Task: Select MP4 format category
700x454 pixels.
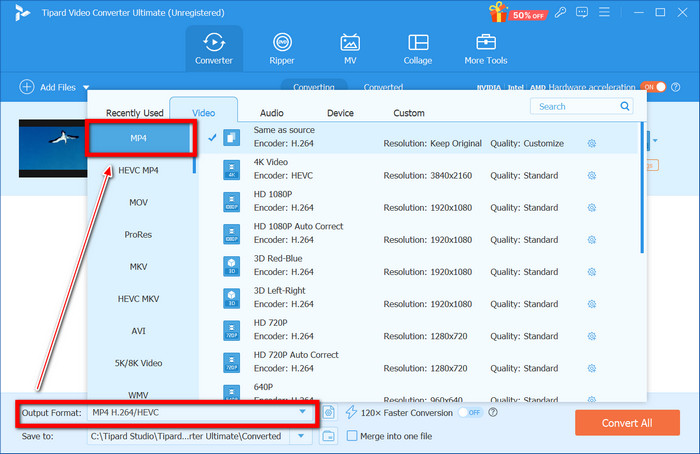Action: click(138, 138)
